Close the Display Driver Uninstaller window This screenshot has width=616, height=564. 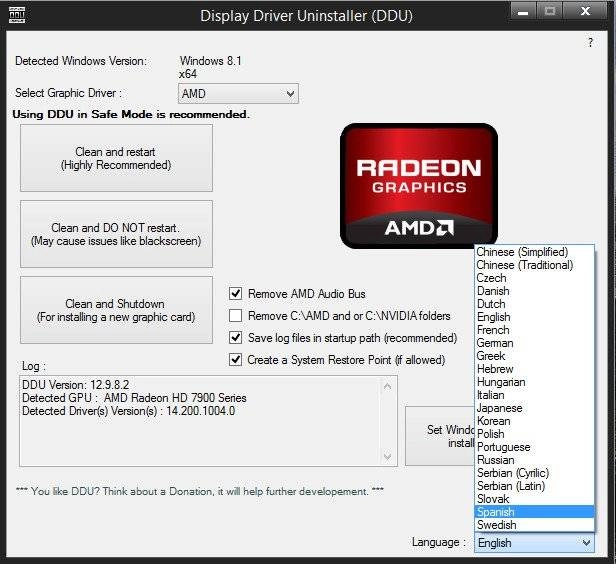pyautogui.click(x=586, y=11)
